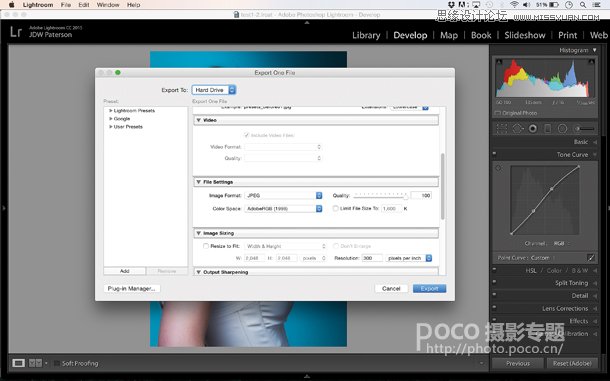The image size is (610, 381).
Task: Click the Before/After view icon
Action: [35, 363]
